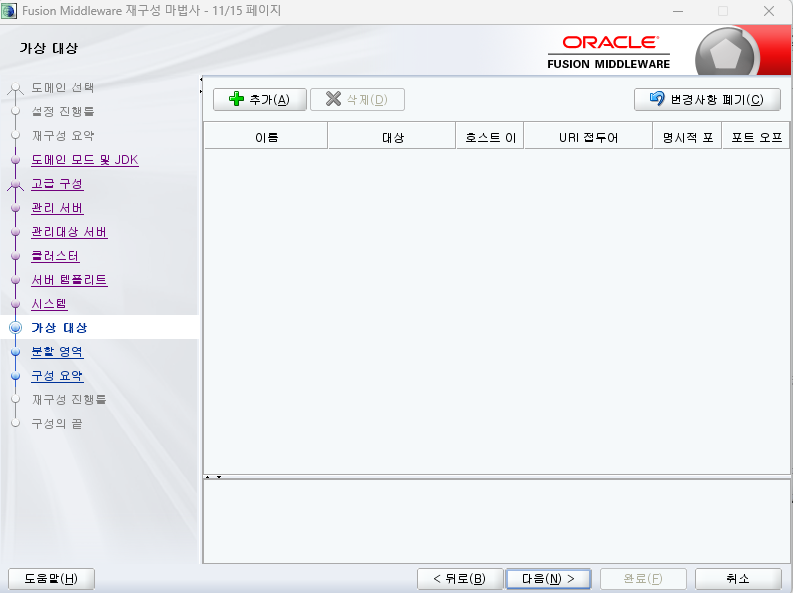Open 구성 요약 step link
The image size is (793, 593).
pyautogui.click(x=57, y=376)
